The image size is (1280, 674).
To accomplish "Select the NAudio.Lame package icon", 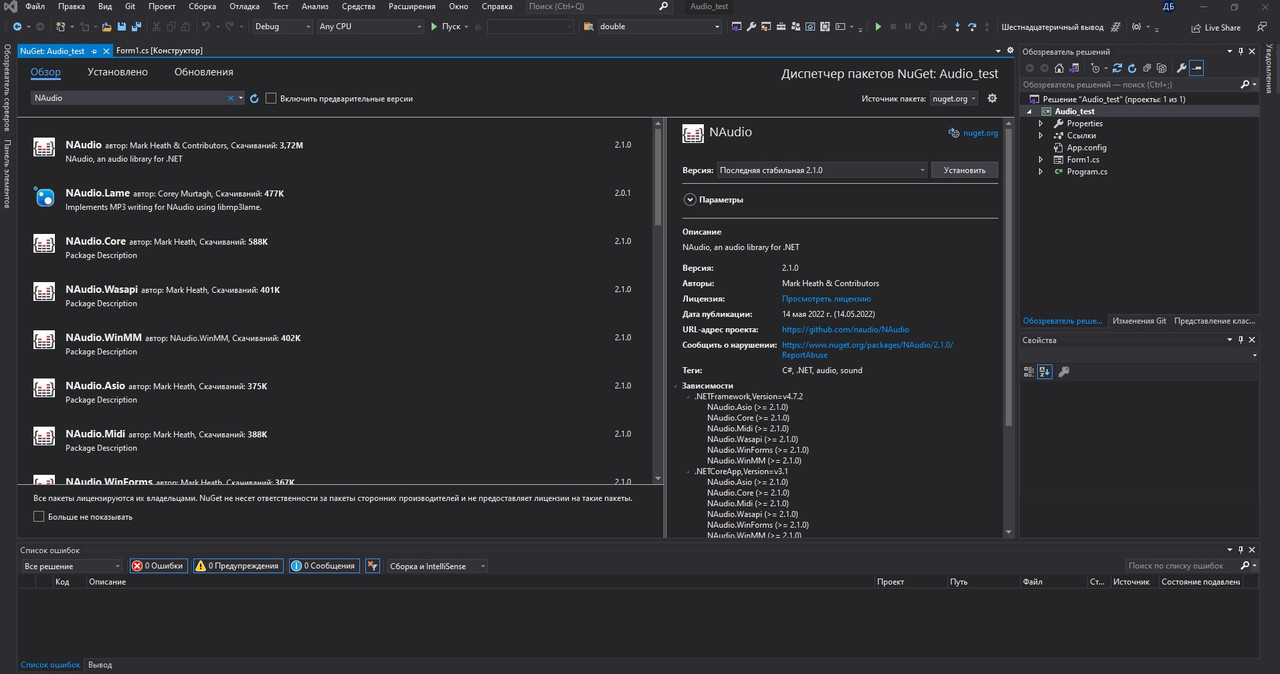I will pos(44,197).
